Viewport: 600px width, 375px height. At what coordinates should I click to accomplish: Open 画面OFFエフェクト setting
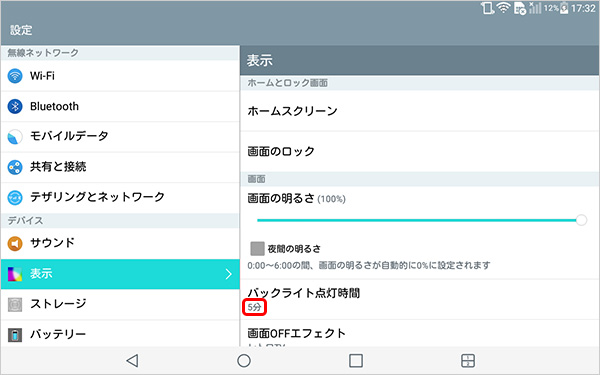point(420,333)
